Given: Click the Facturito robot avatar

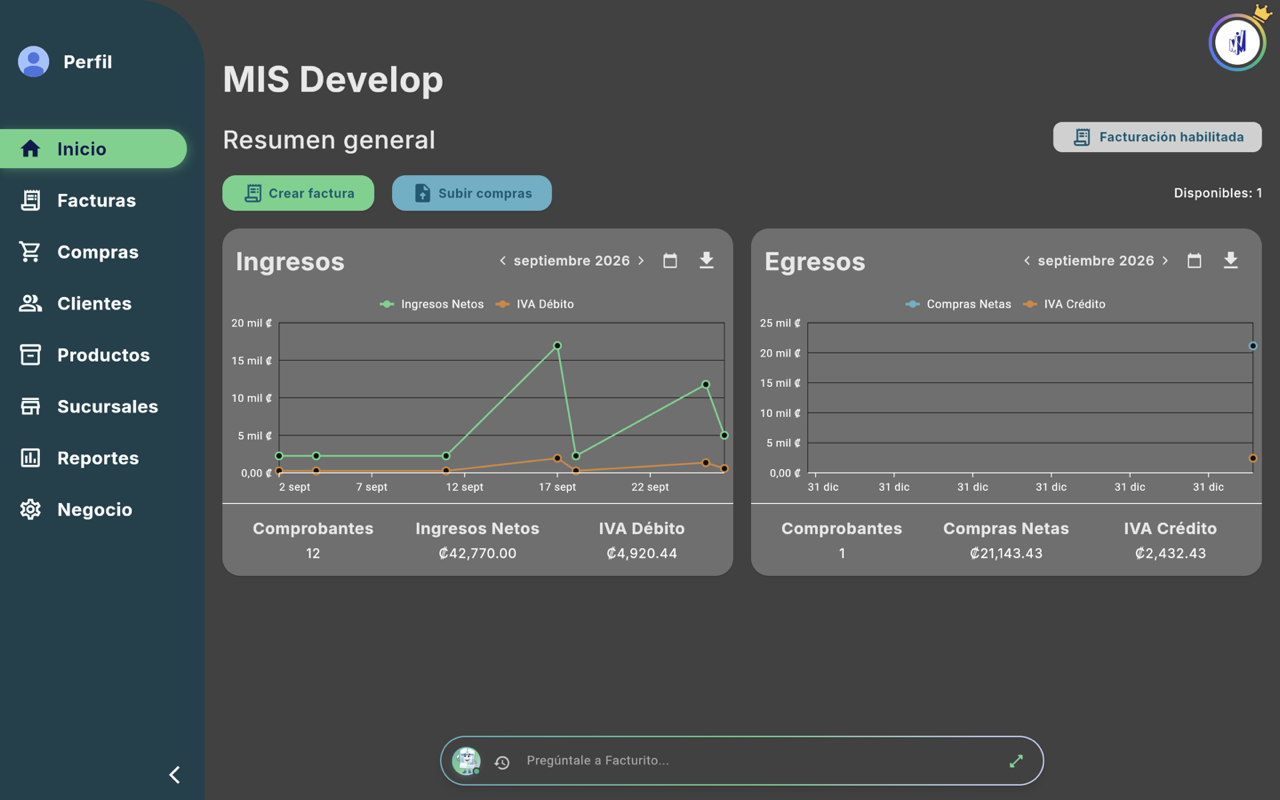Looking at the screenshot, I should [x=466, y=761].
